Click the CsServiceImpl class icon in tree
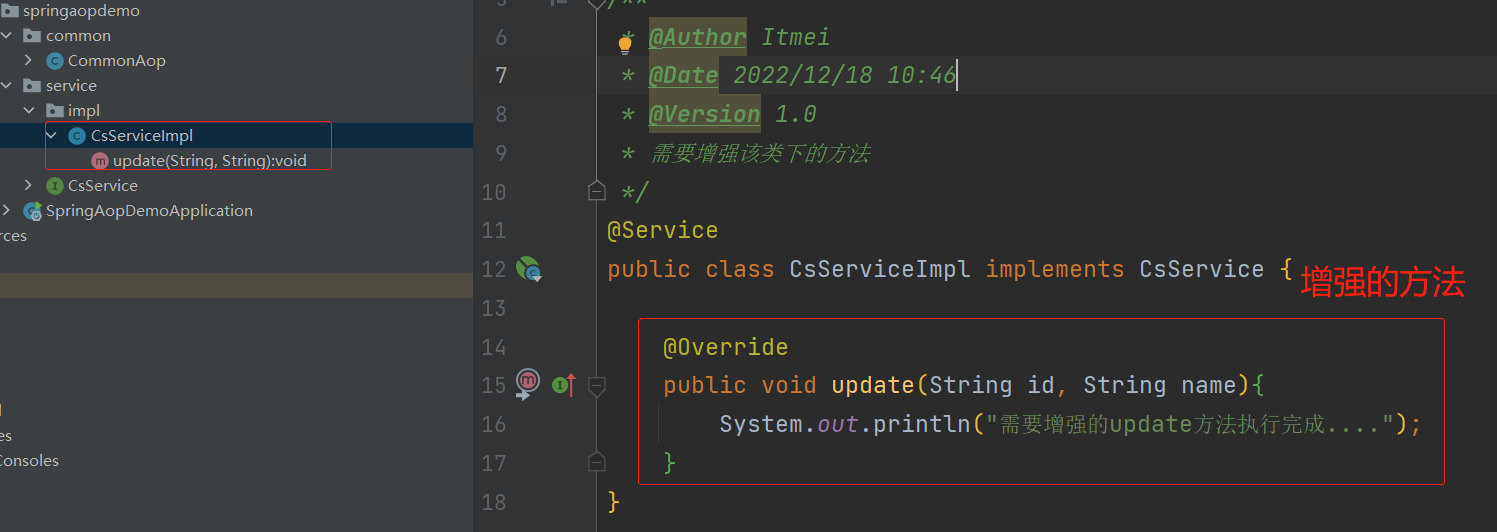The width and height of the screenshot is (1497, 532). point(77,135)
